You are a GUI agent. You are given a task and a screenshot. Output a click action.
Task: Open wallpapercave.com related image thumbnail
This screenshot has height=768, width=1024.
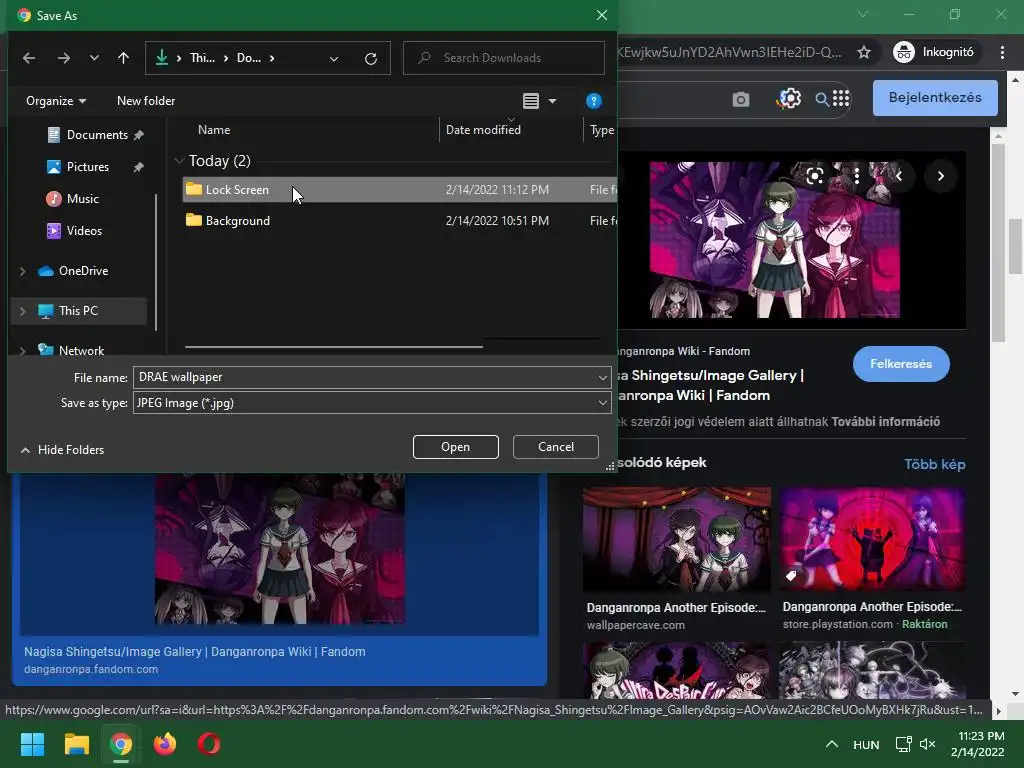677,539
